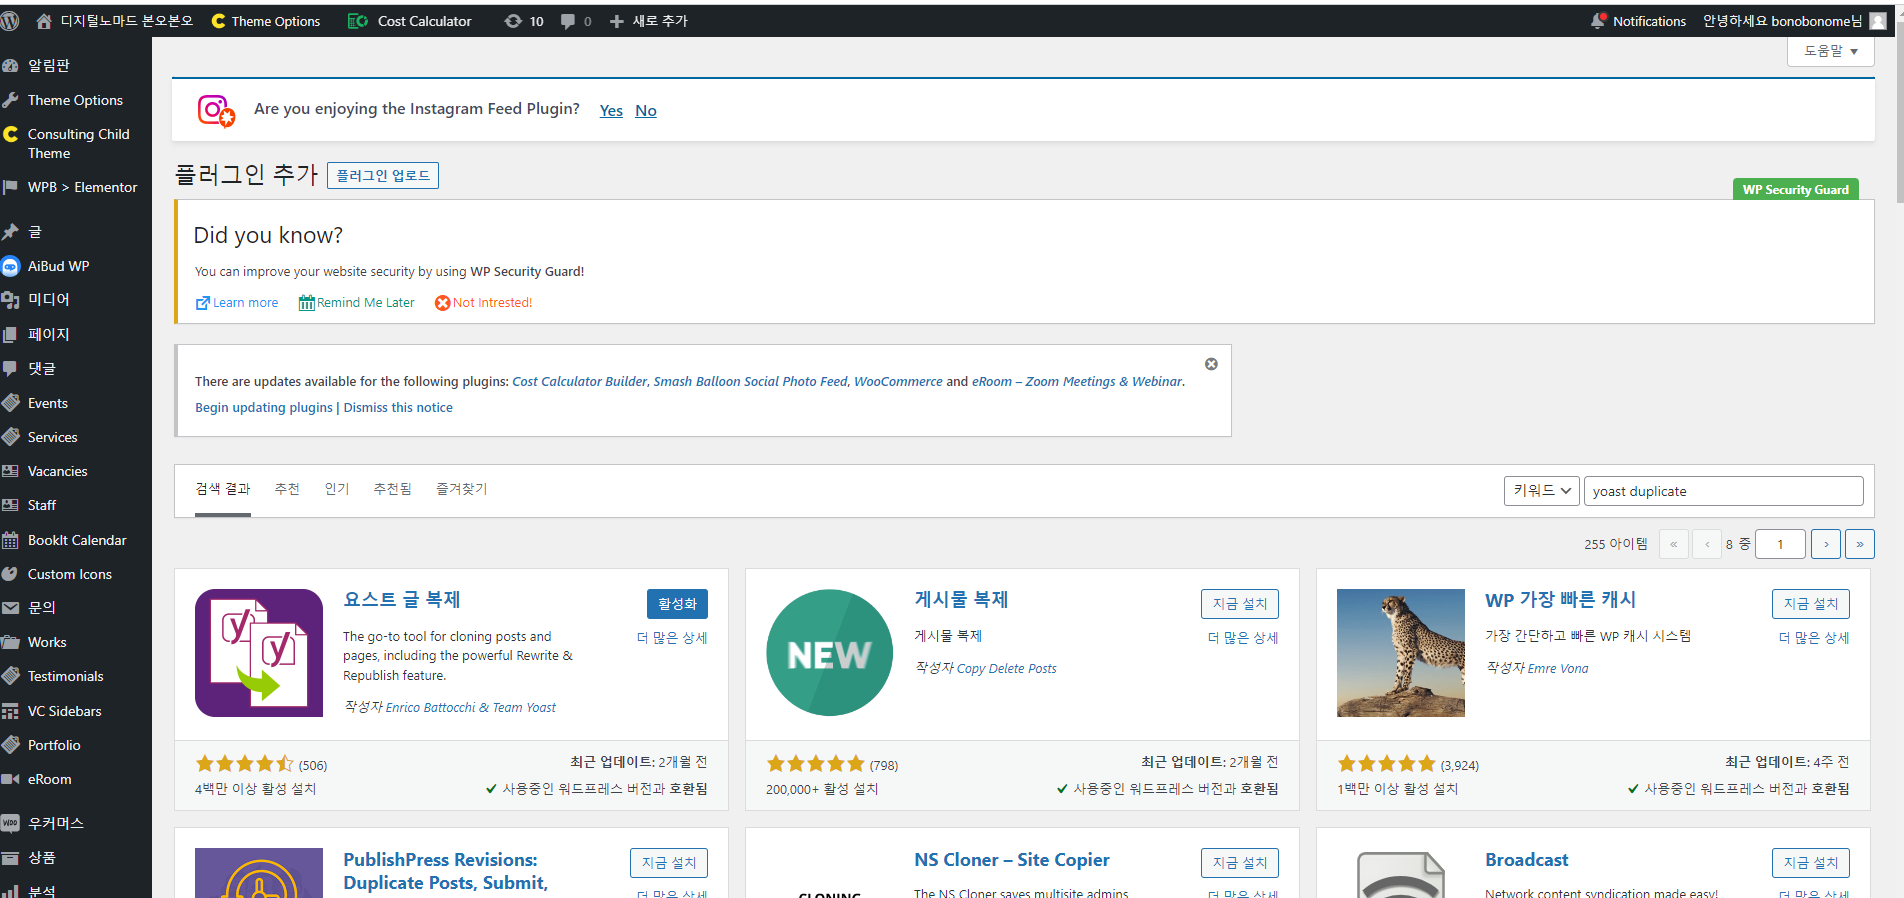Open 더 많은 상세 for 요스트 글 복제
This screenshot has height=898, width=1904.
click(672, 638)
